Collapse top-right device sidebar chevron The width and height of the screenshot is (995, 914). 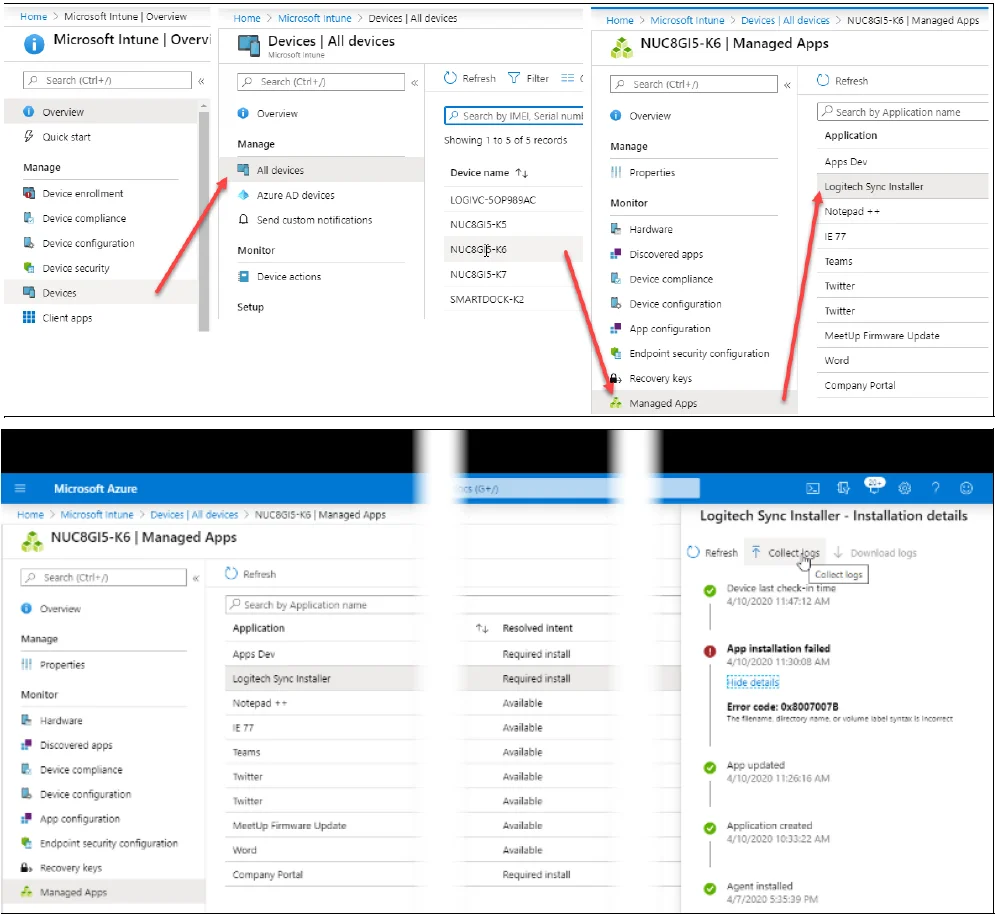[x=787, y=85]
